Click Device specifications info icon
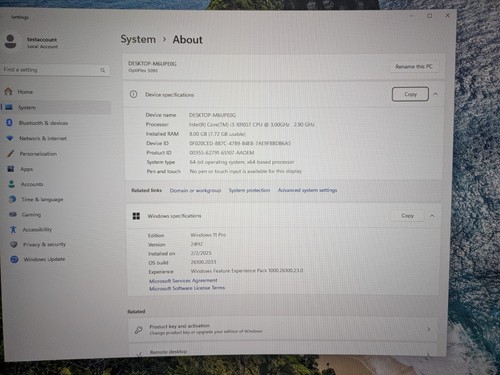The width and height of the screenshot is (500, 375). 133,94
